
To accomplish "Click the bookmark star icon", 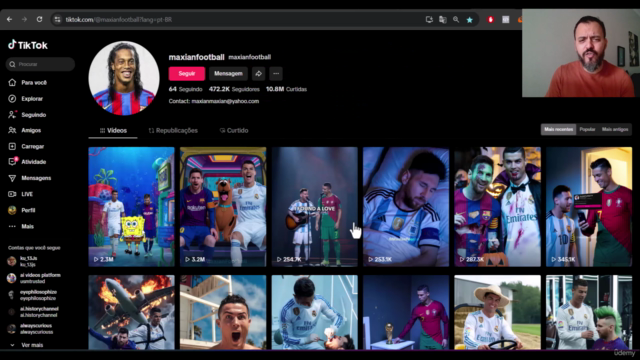I will pyautogui.click(x=470, y=19).
